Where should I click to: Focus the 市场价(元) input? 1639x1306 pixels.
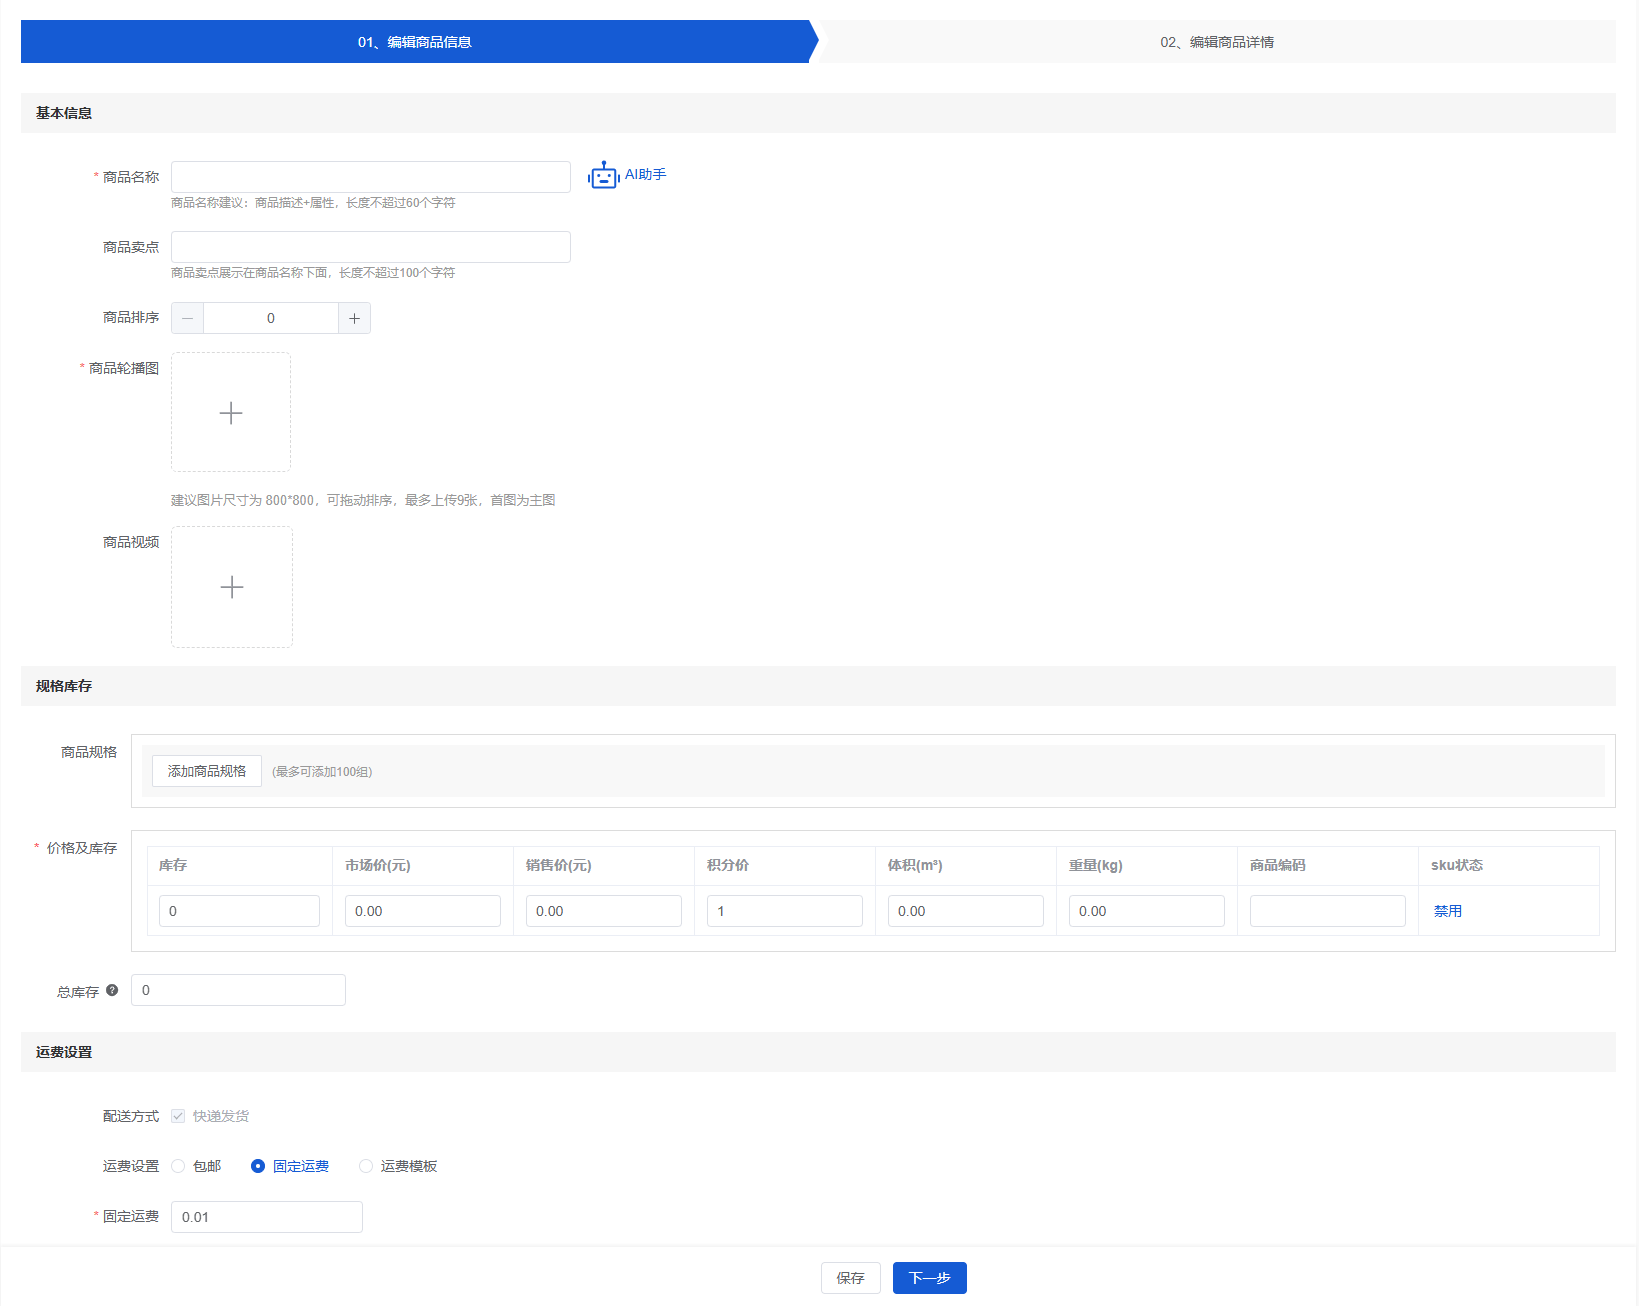423,911
